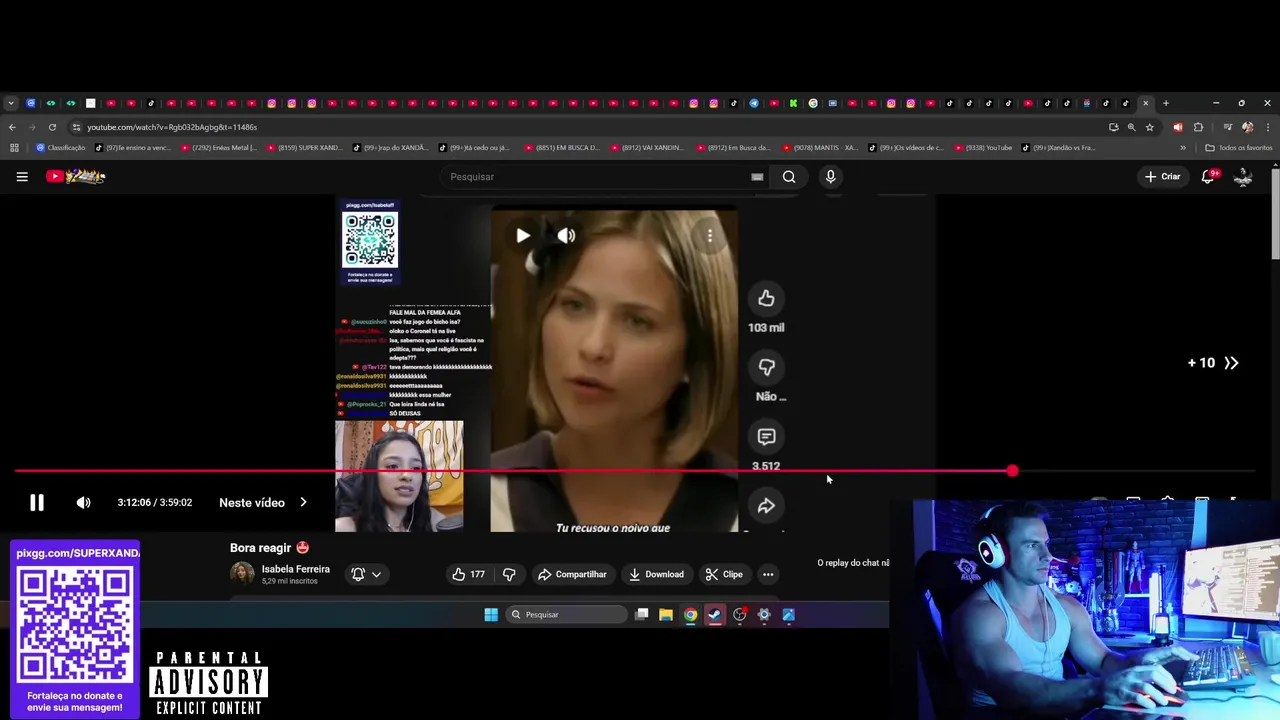Open the Chrome three-dot menu
Image resolution: width=1280 pixels, height=720 pixels.
(1267, 127)
